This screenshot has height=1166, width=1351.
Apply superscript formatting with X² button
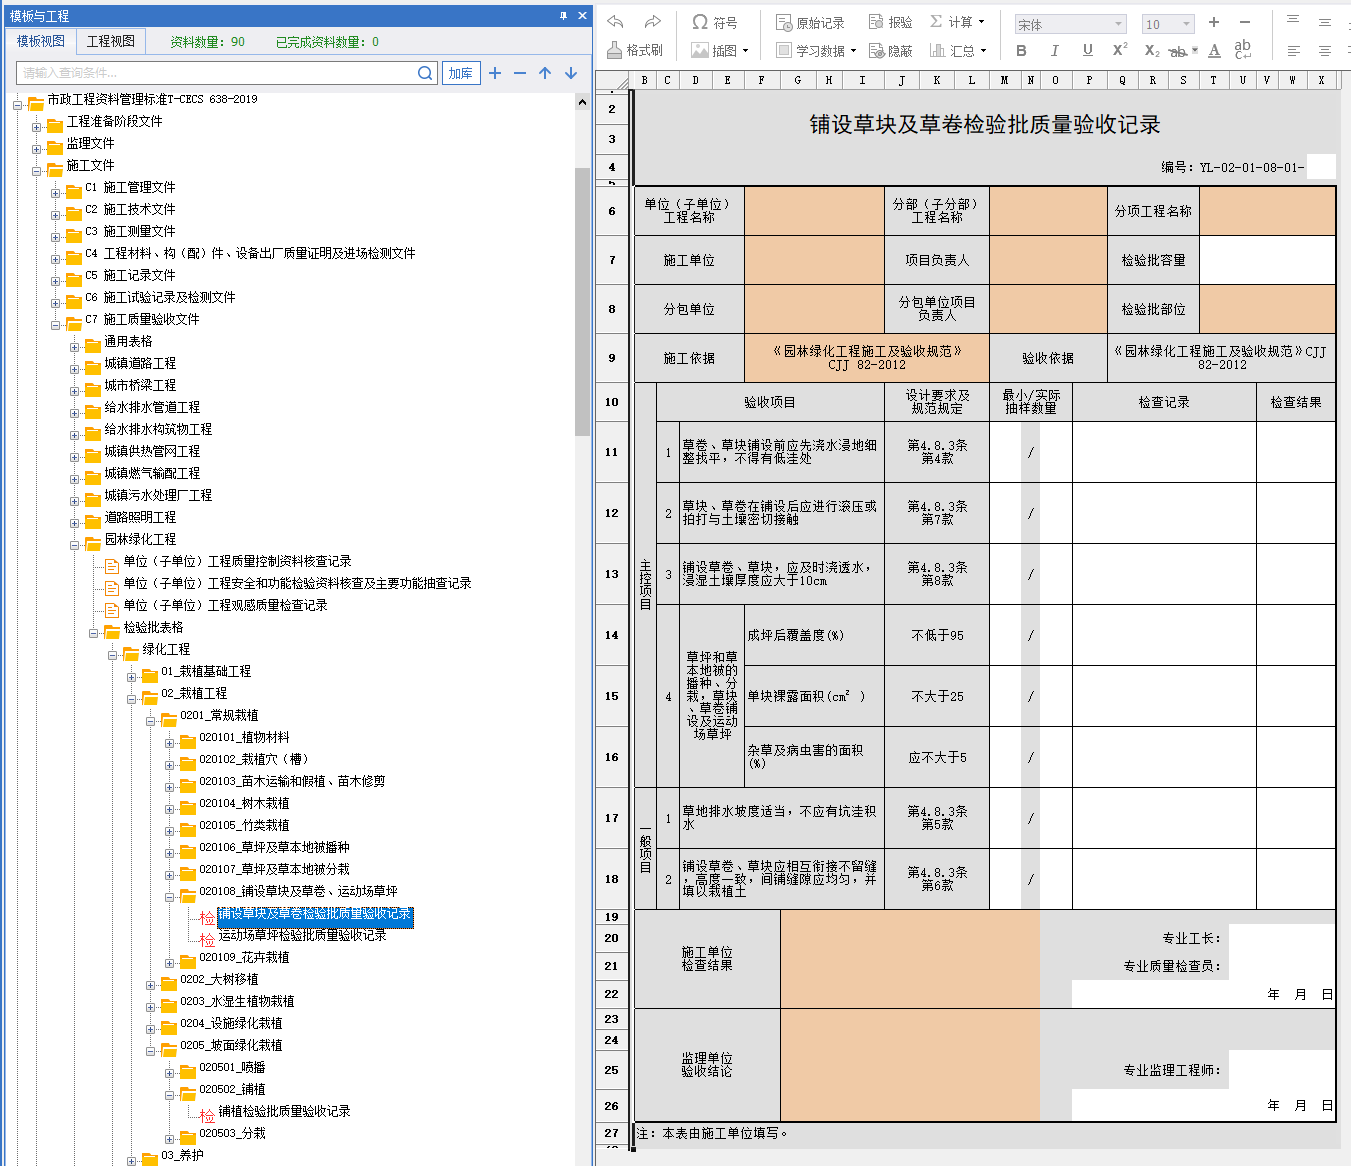pos(1120,50)
